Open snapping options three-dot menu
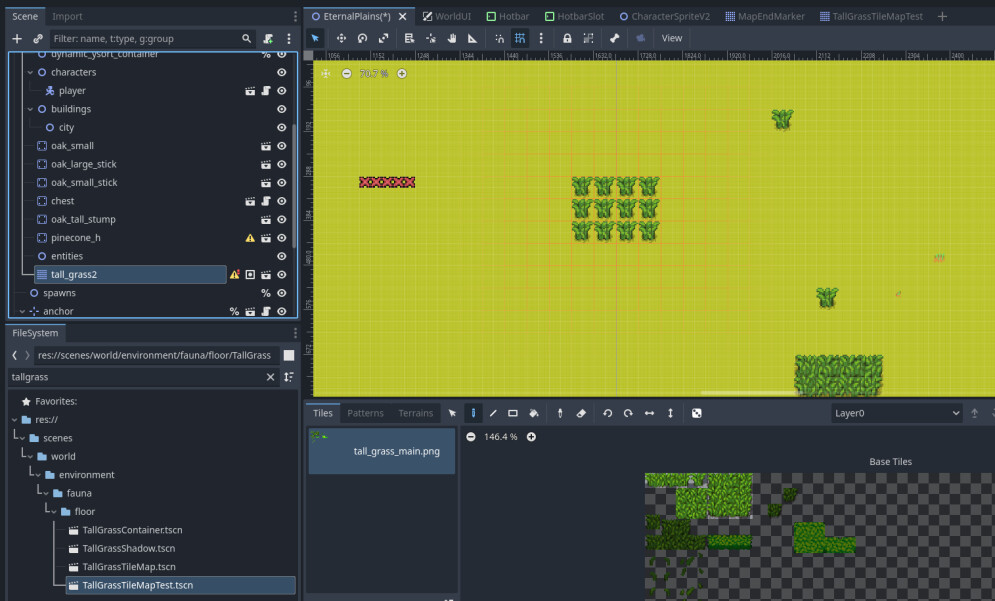Viewport: 995px width, 601px height. click(541, 38)
